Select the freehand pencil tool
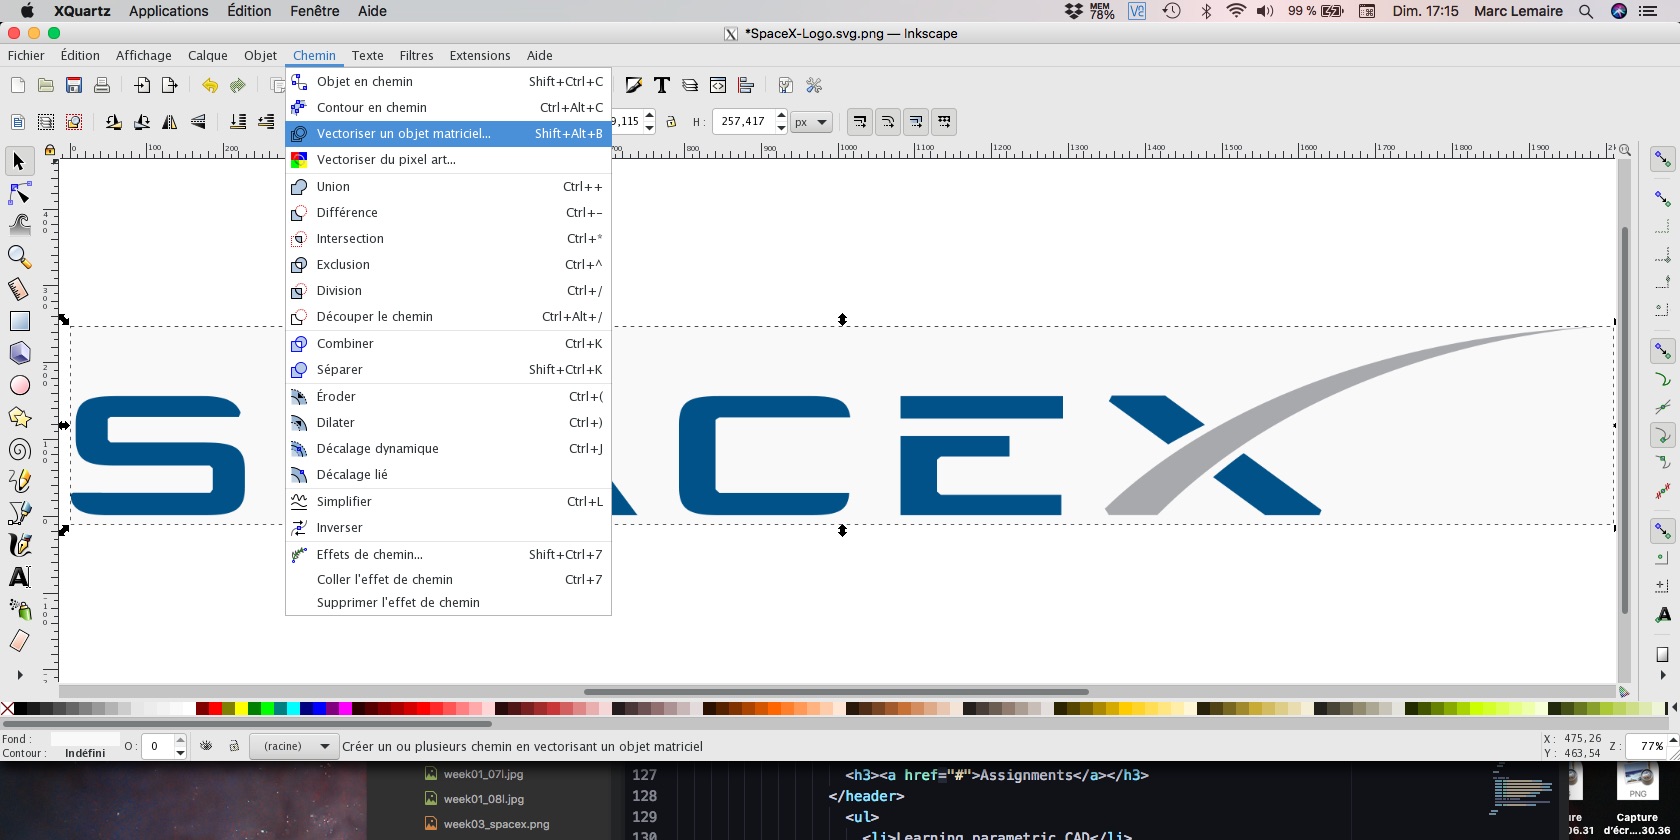The width and height of the screenshot is (1680, 840). tap(19, 481)
